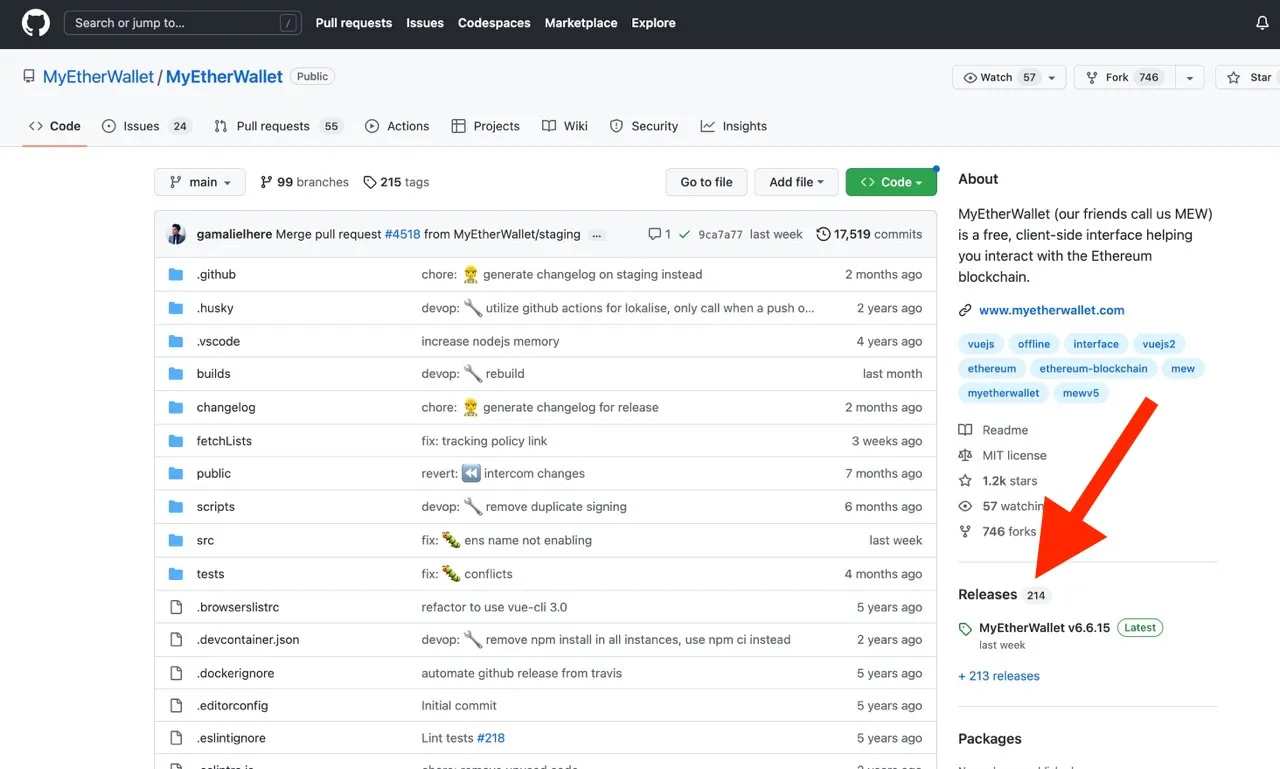Open the main branch dropdown
The width and height of the screenshot is (1280, 769).
200,182
